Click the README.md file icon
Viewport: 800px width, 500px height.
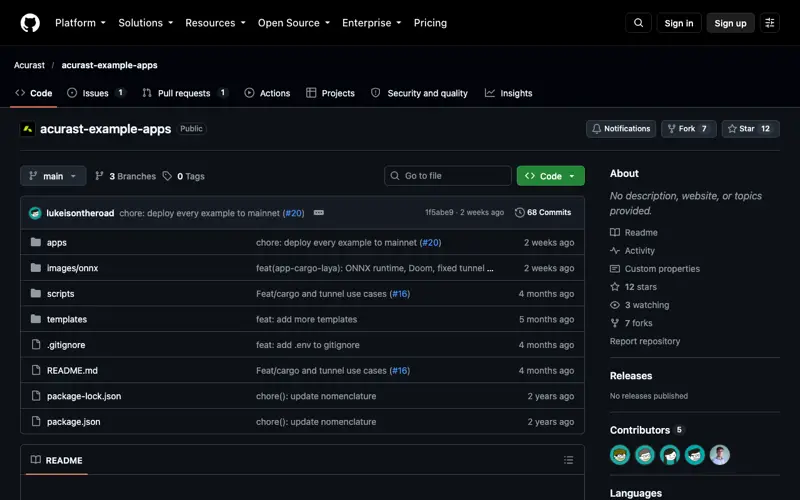pos(36,370)
